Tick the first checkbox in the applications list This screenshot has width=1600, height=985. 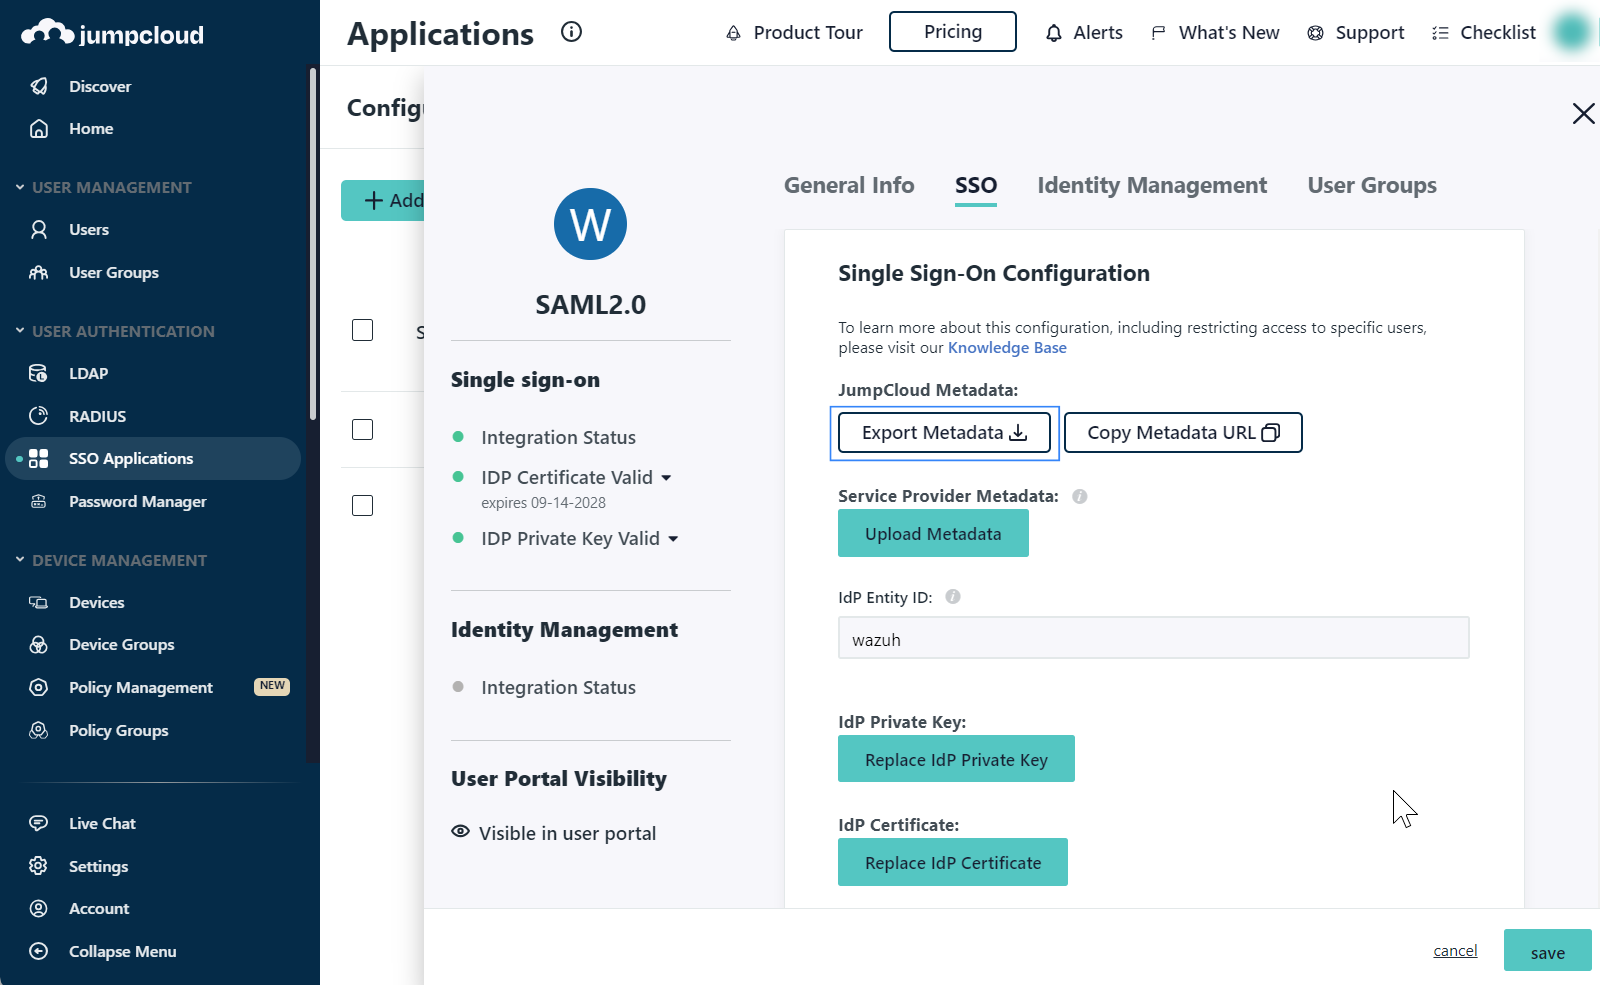coord(363,330)
